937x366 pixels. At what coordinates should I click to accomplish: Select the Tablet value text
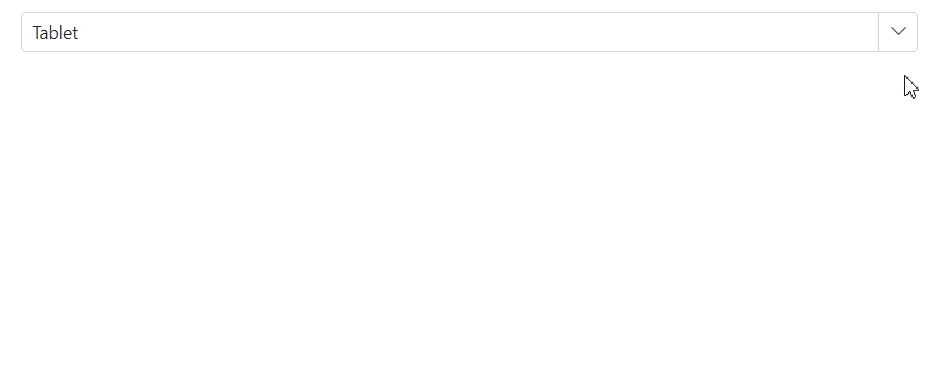55,33
